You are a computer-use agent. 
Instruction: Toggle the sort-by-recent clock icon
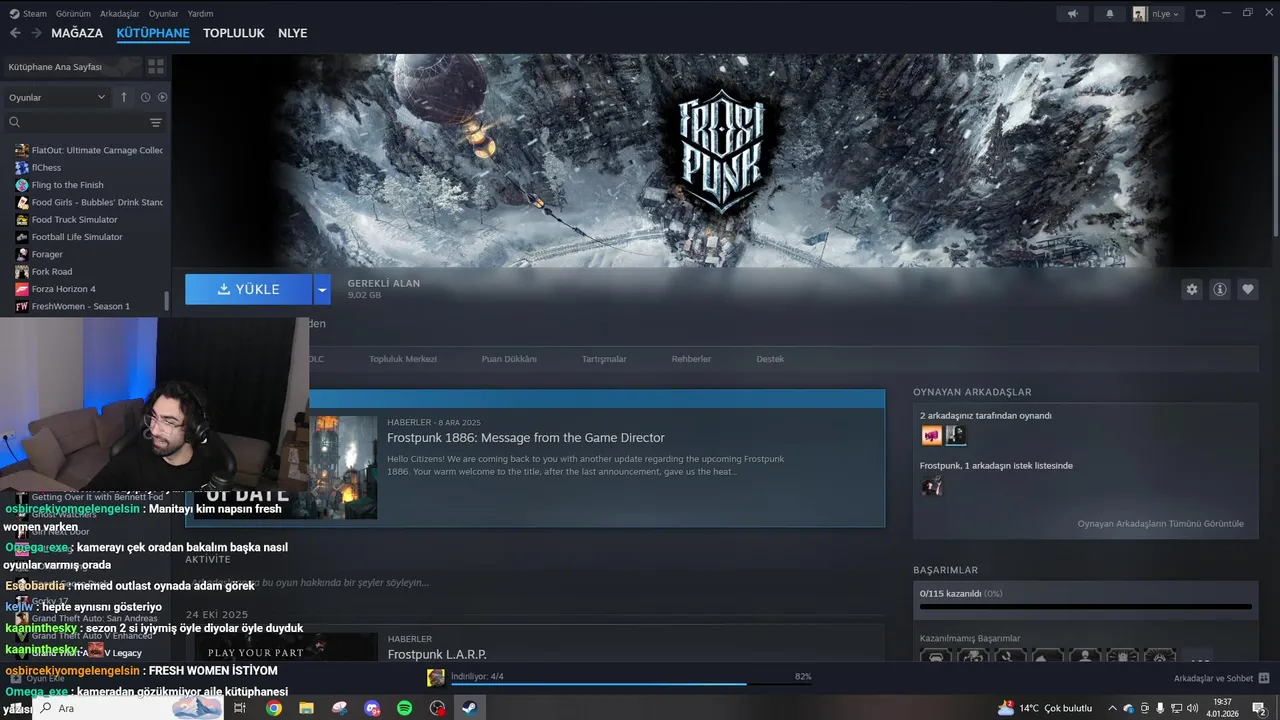pos(145,97)
